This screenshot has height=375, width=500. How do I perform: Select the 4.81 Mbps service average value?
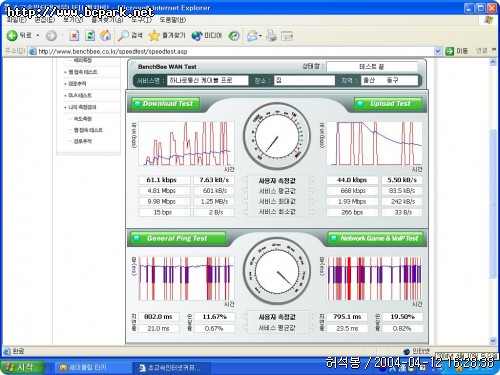pyautogui.click(x=164, y=191)
